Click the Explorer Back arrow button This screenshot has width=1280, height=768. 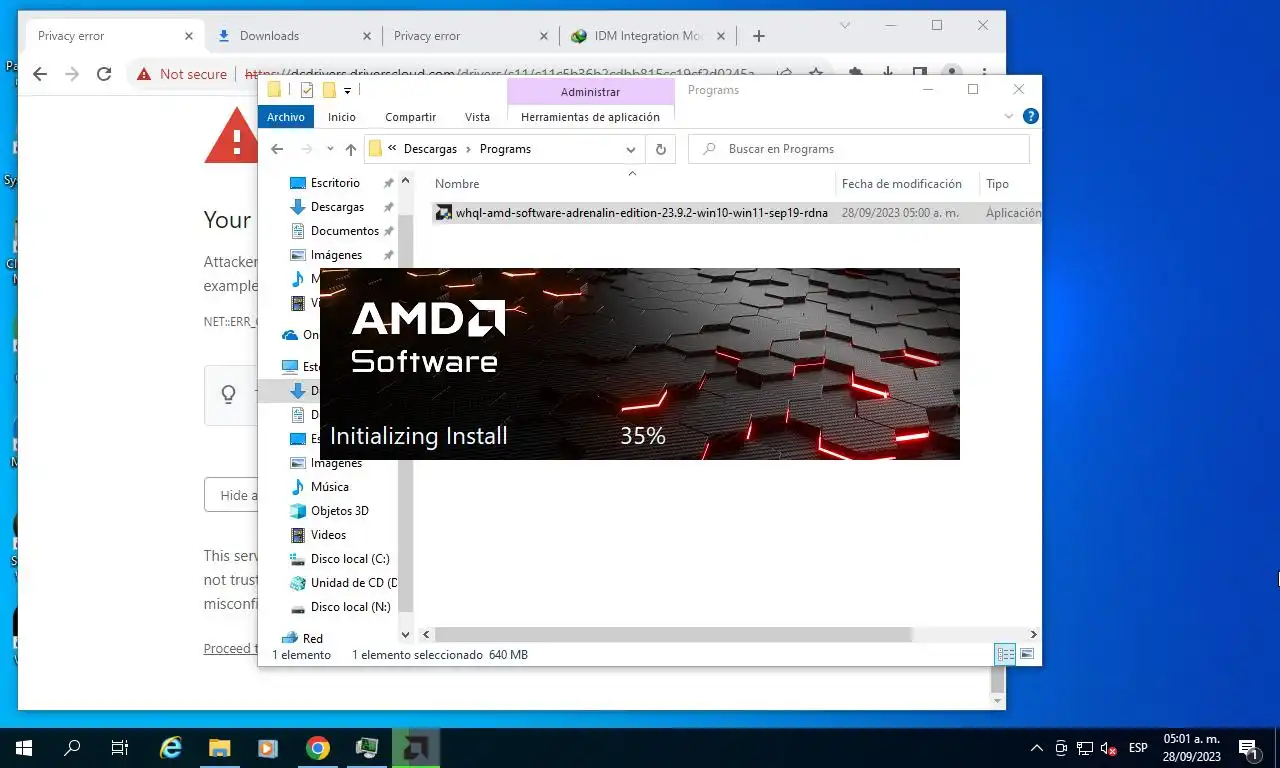[277, 149]
